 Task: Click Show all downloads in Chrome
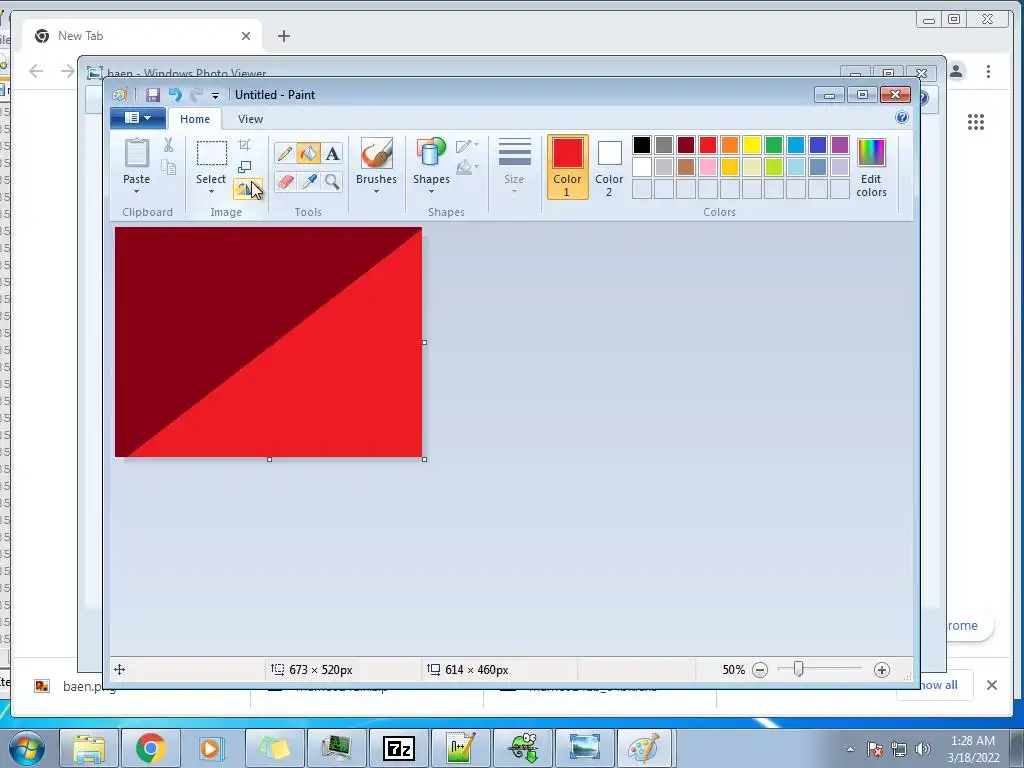coord(938,685)
